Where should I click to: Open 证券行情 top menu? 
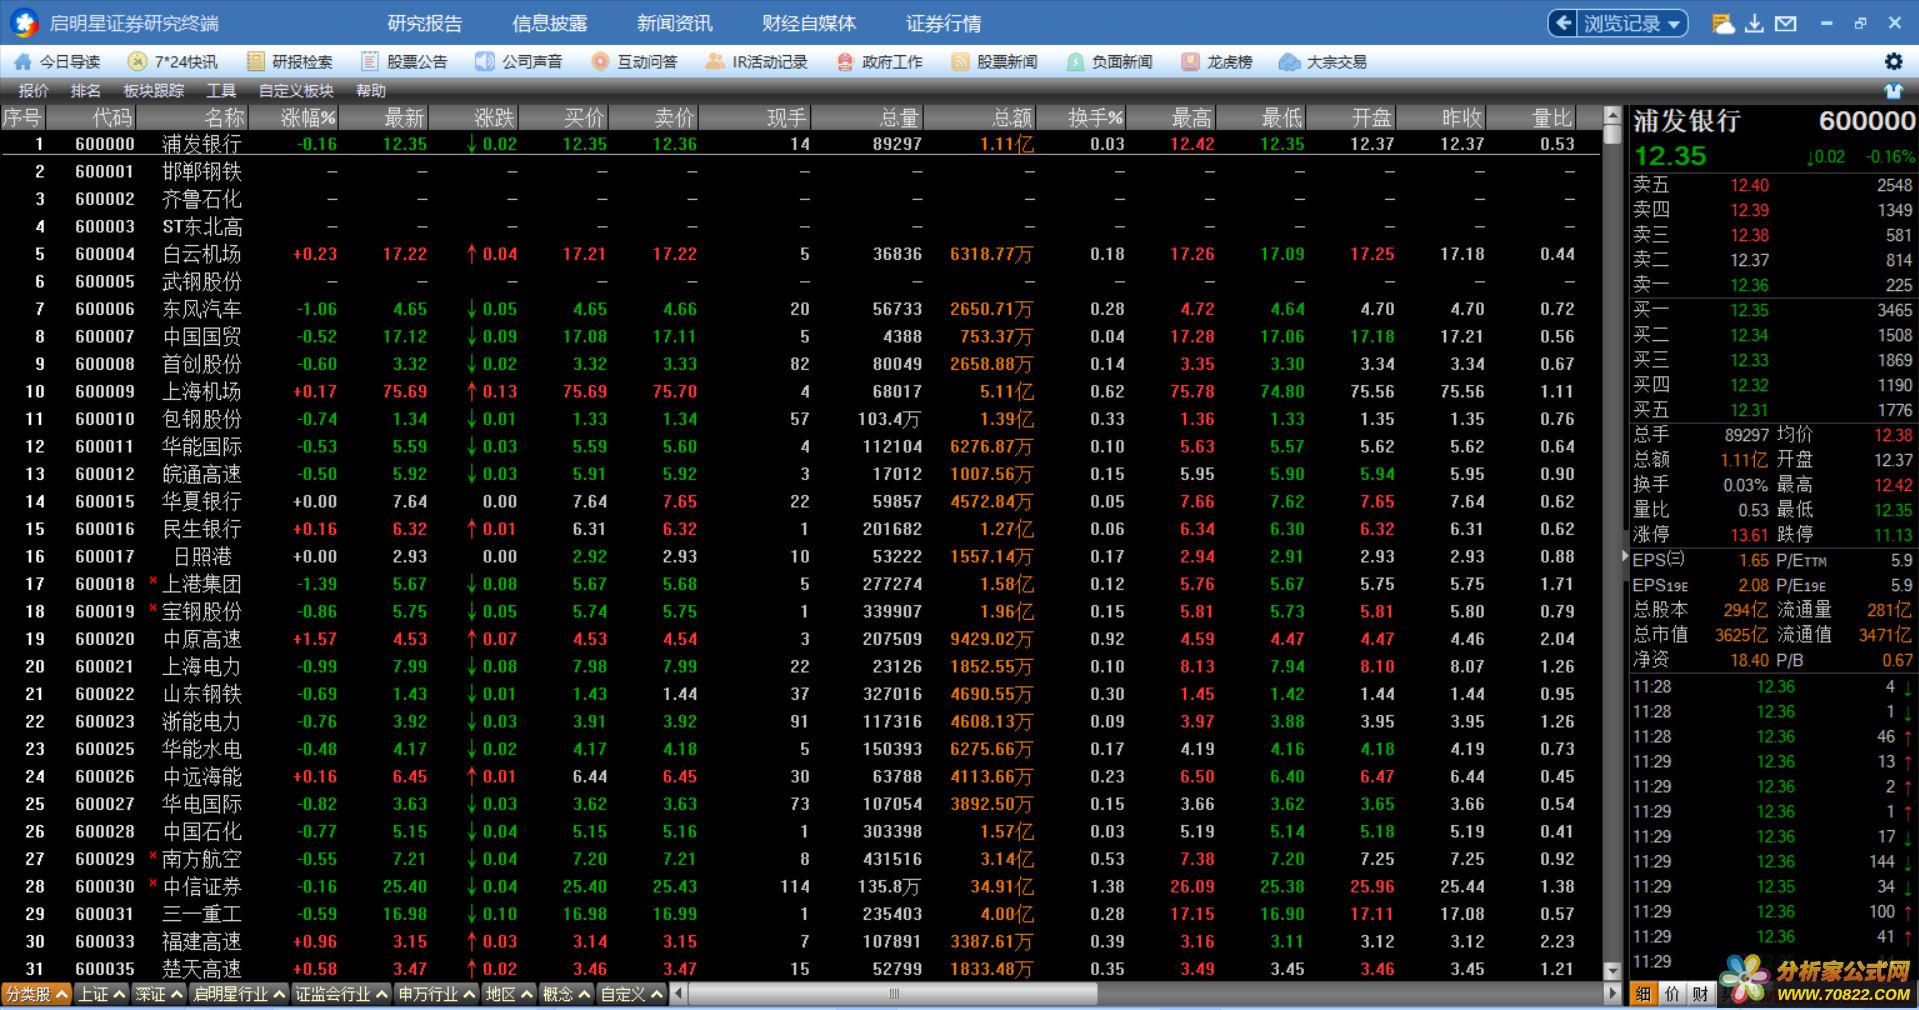pos(944,23)
